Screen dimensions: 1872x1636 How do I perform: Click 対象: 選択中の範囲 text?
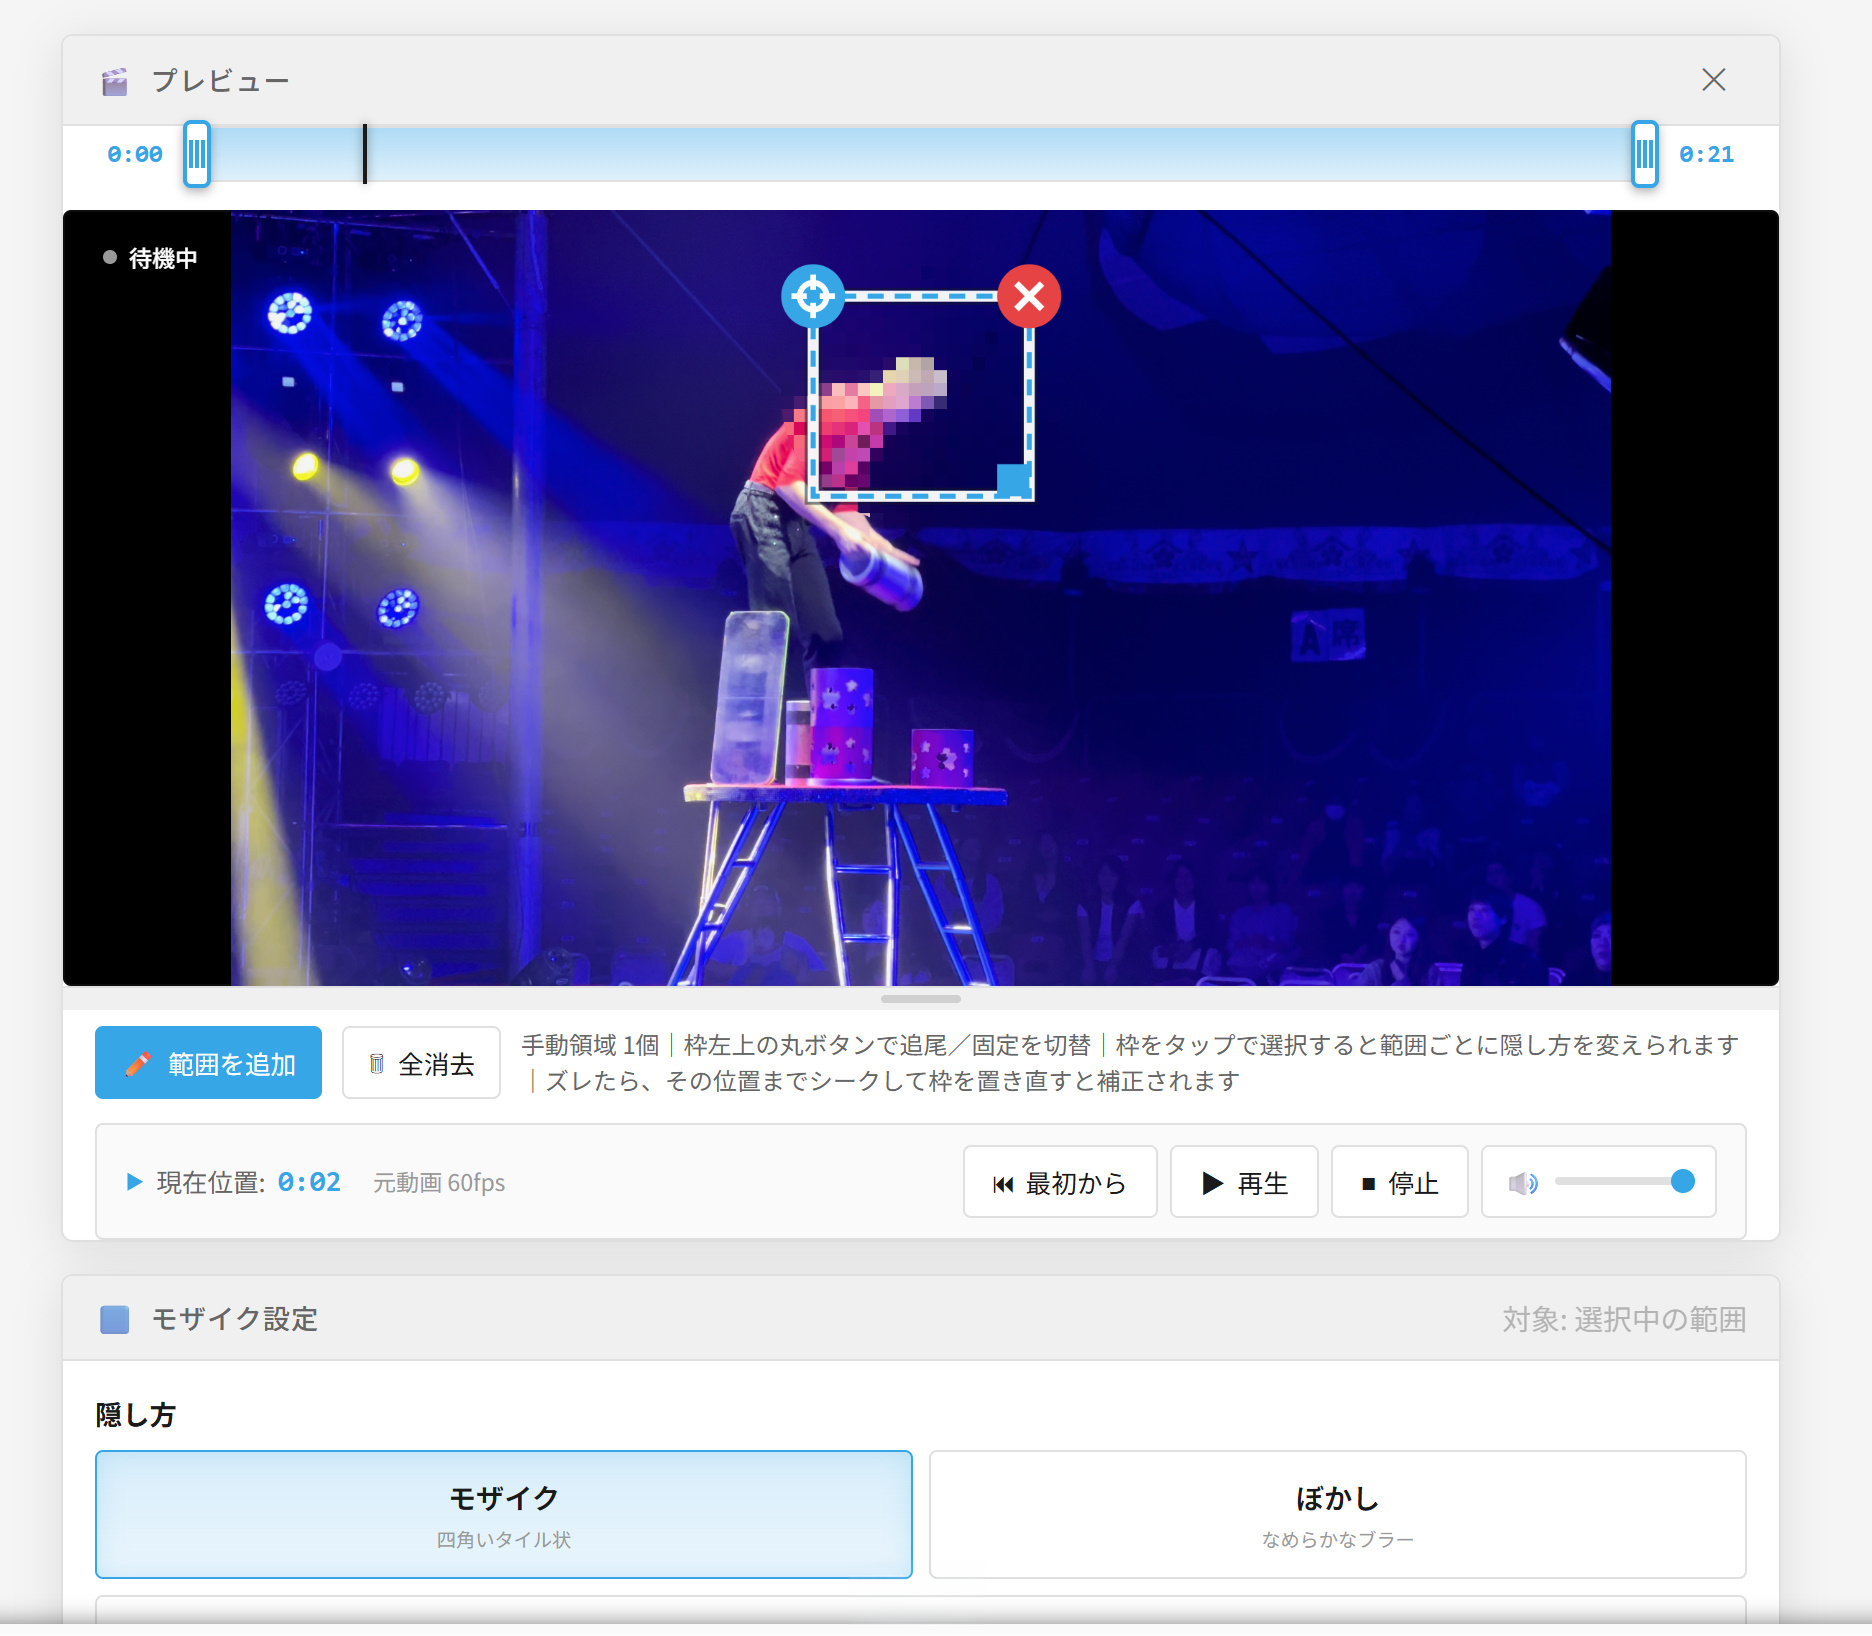click(1624, 1319)
